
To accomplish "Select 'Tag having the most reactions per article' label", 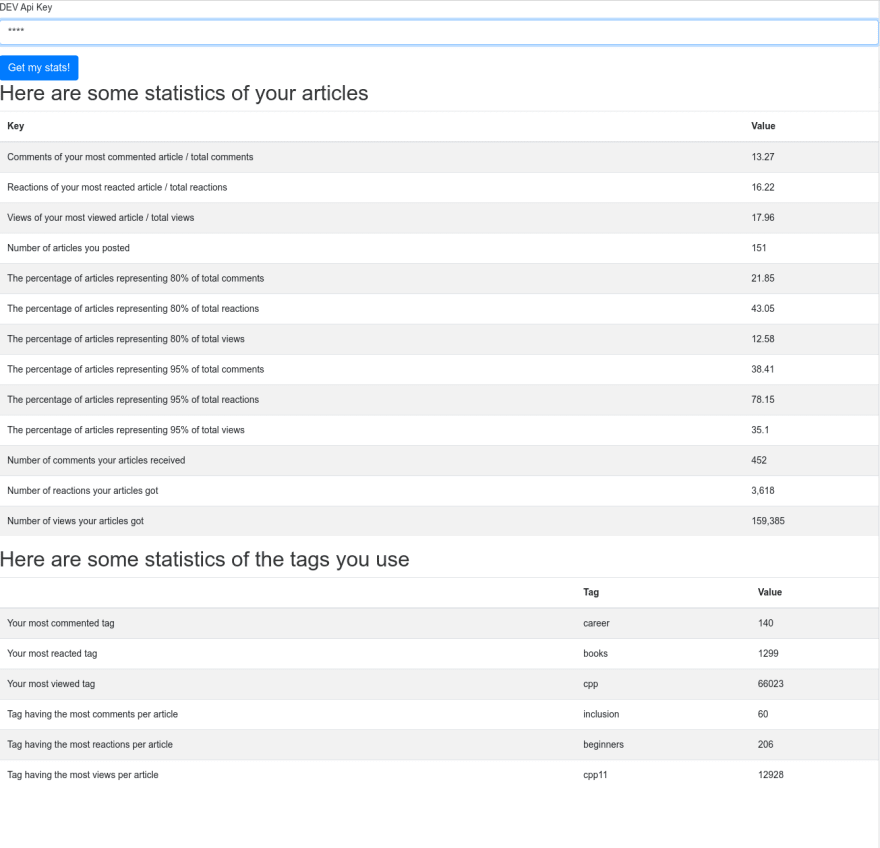I will coord(90,745).
